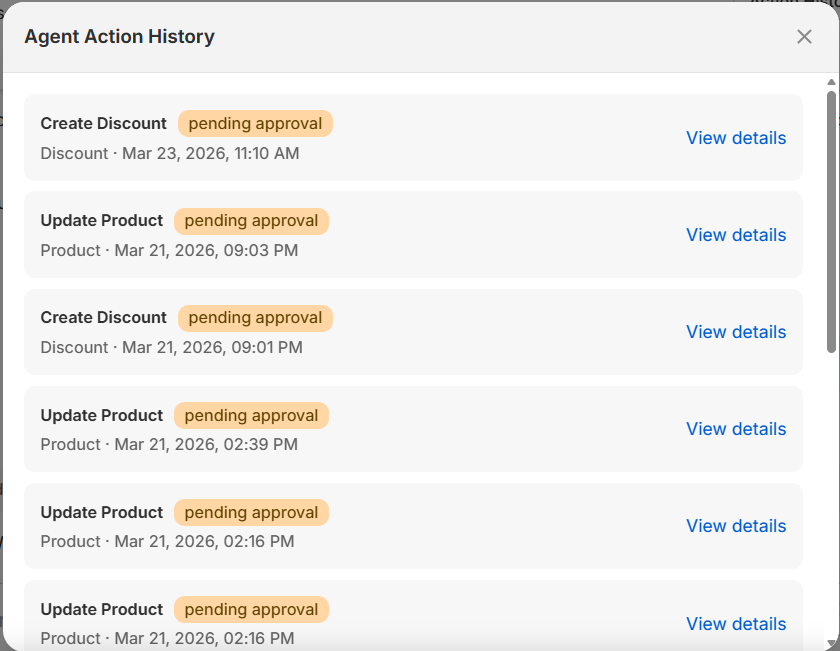This screenshot has height=651, width=840.
Task: Click pending approval badge on 11:10 AM discount
Action: 255,124
